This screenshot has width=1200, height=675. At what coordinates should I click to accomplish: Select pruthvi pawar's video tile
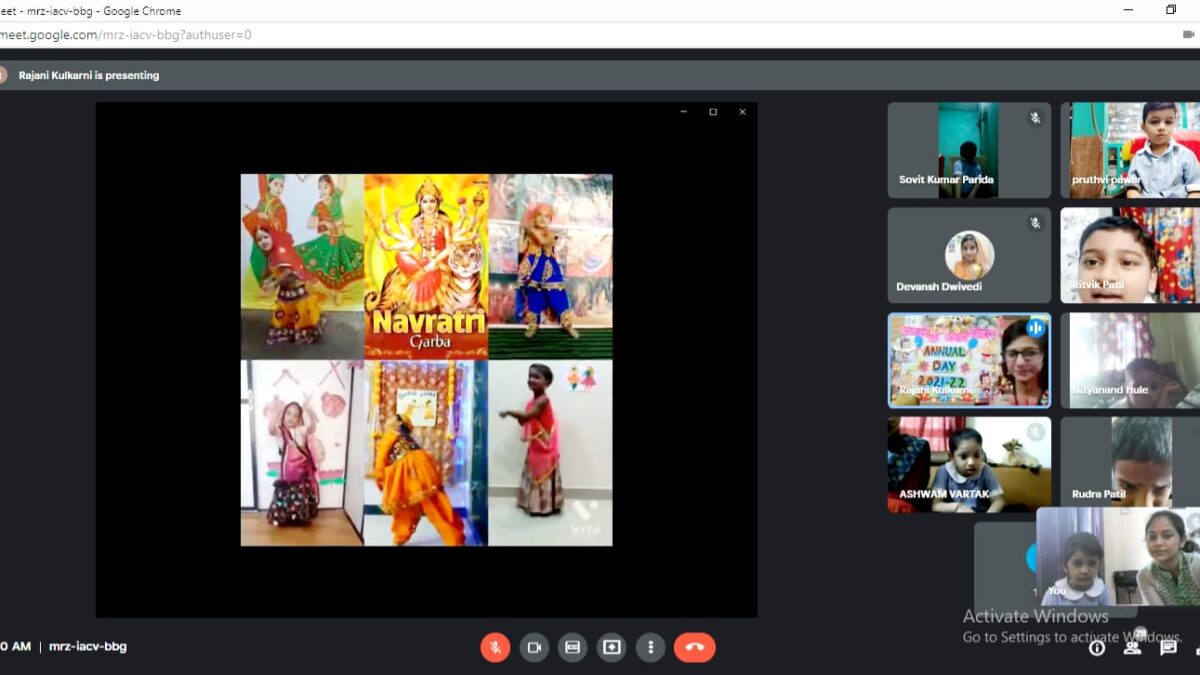[1130, 150]
